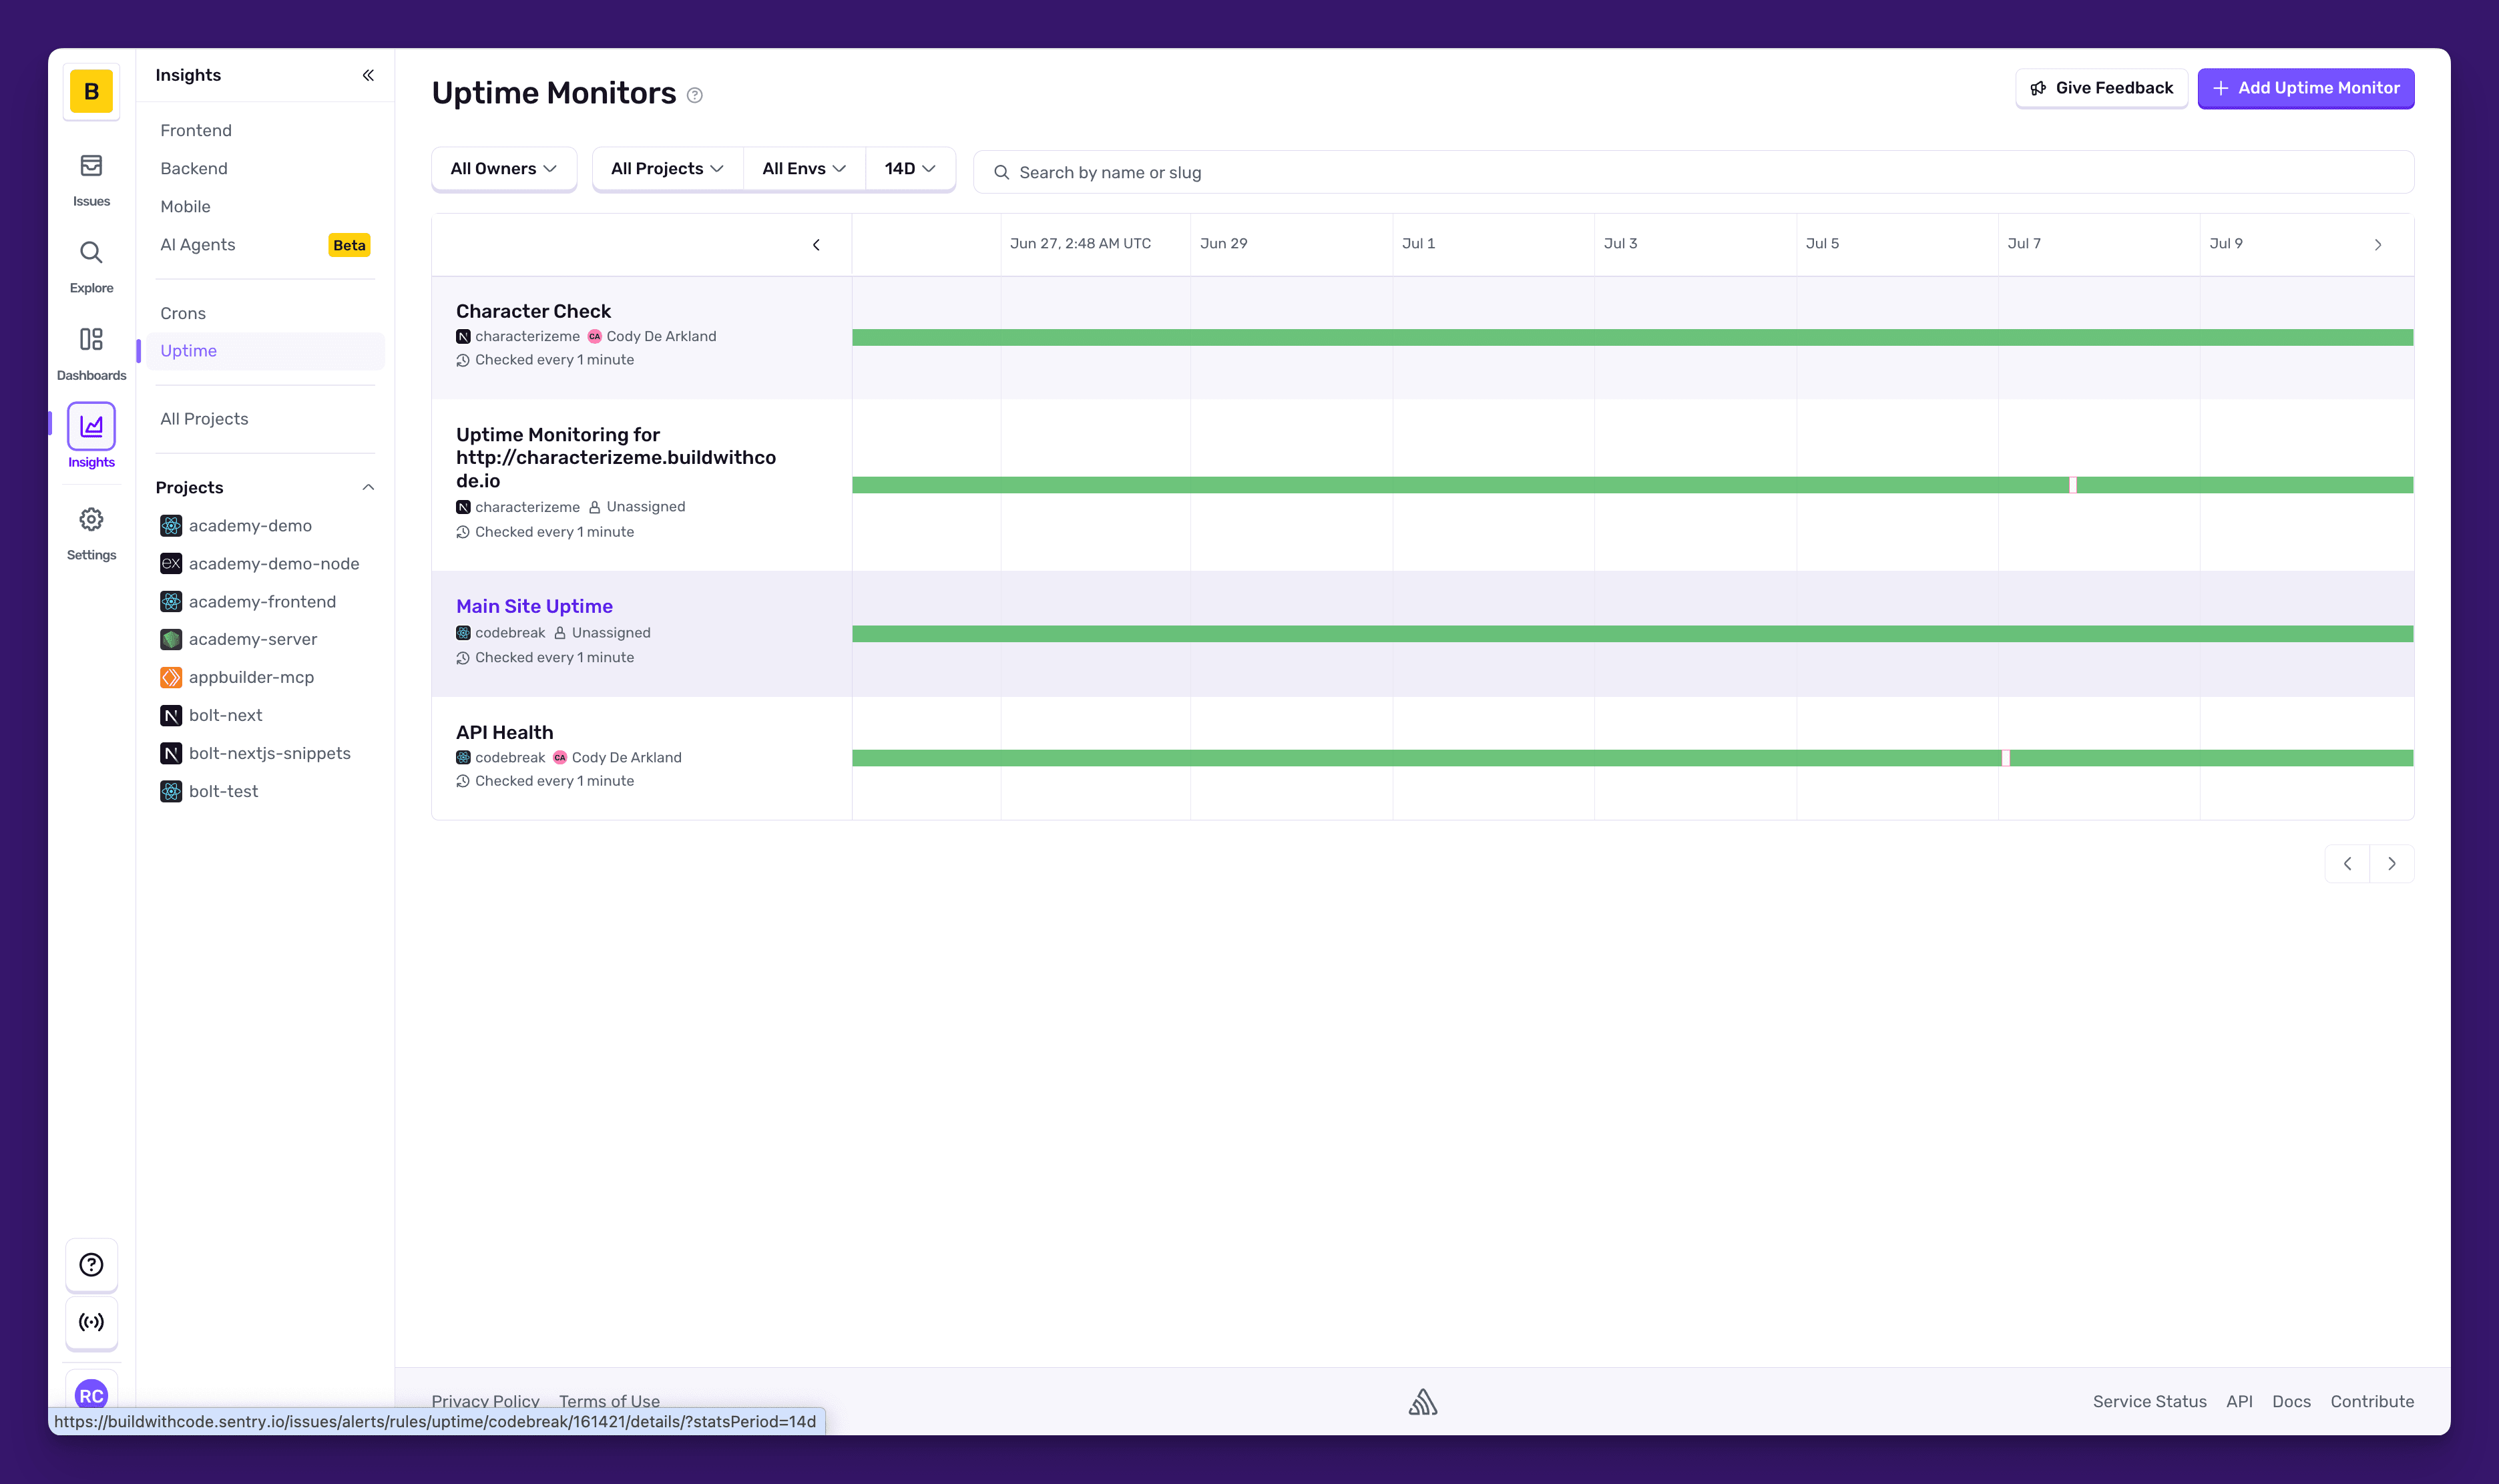
Task: Open the Character Check monitor
Action: coord(533,311)
